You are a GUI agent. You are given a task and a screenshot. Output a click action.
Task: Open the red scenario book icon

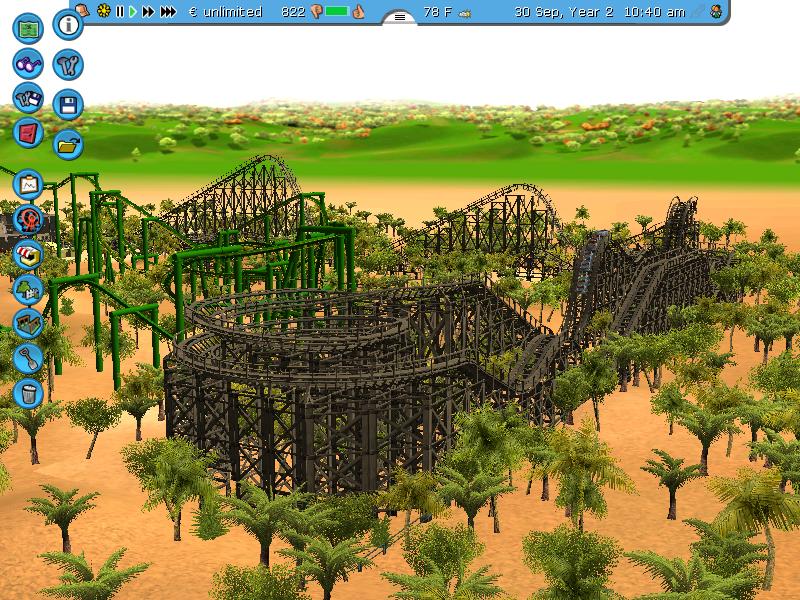28,133
